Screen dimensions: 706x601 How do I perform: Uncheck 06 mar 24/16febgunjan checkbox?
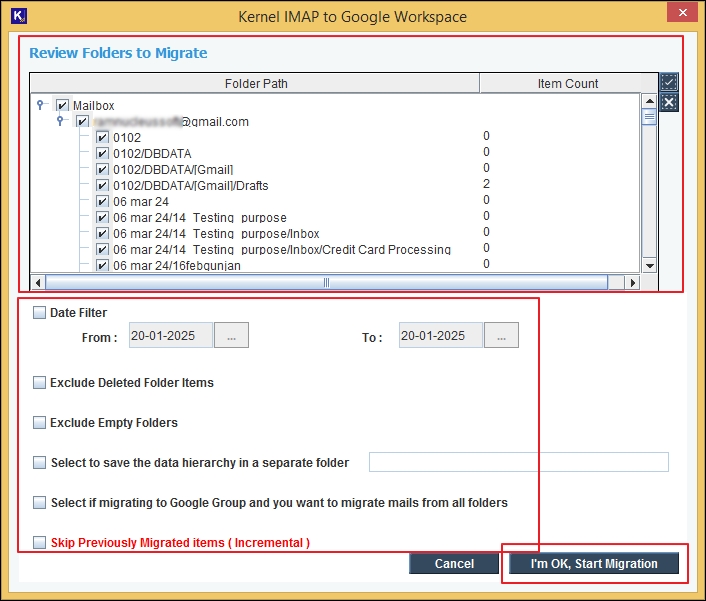click(102, 265)
